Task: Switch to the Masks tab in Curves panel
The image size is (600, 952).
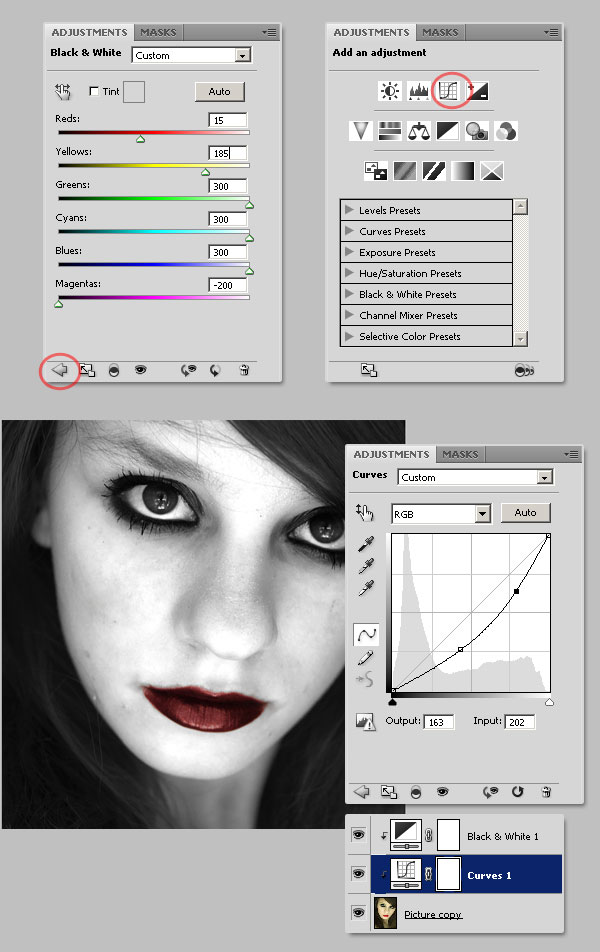Action: click(460, 454)
